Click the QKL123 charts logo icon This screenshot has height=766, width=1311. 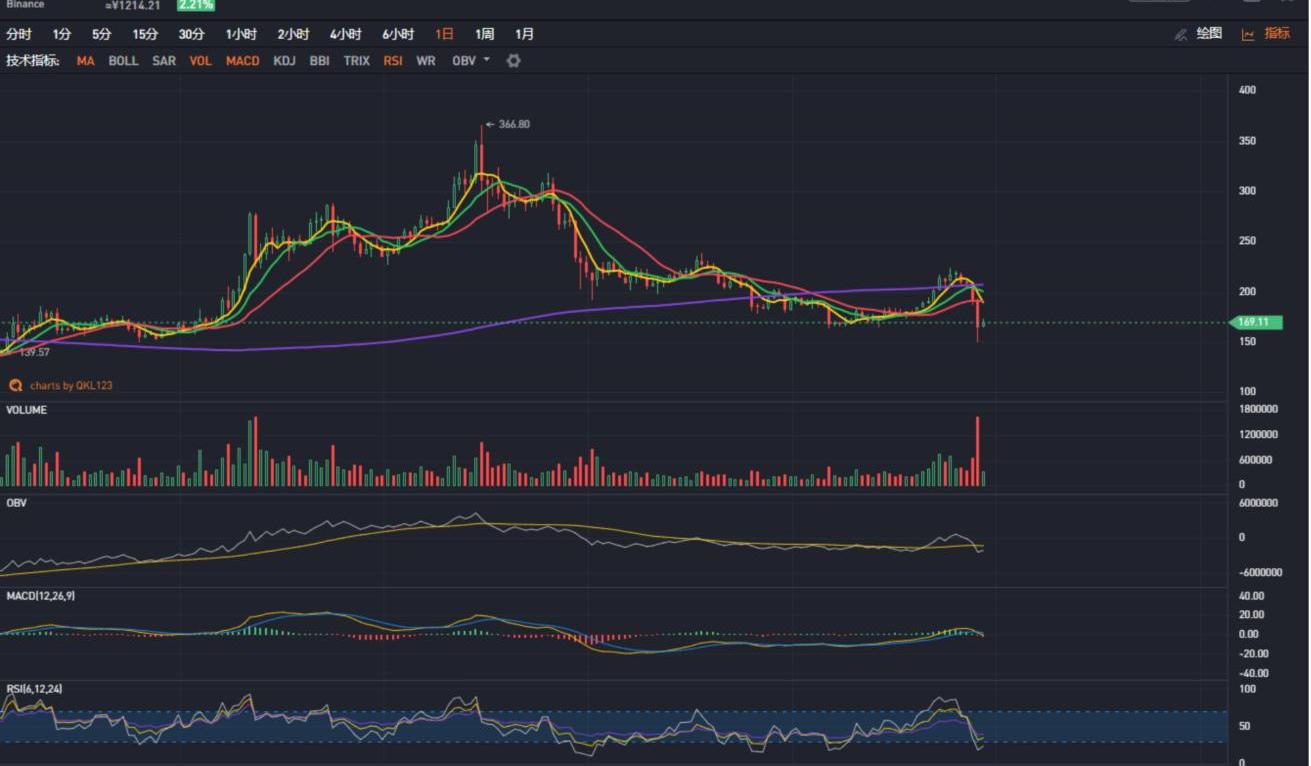(15, 385)
